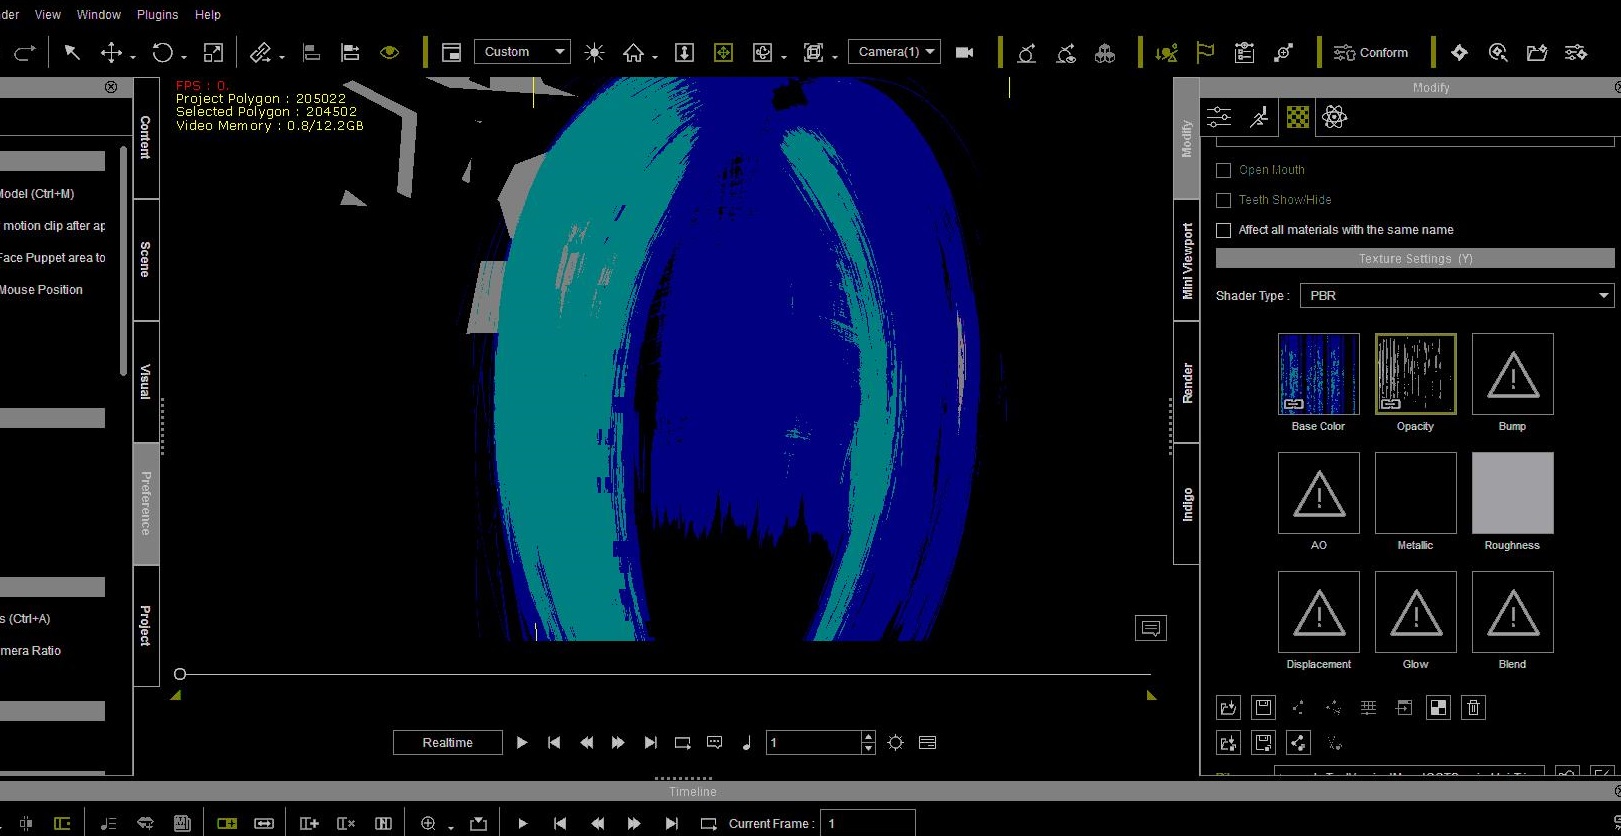
Task: Collapse the Texture Settings (Y) section
Action: (x=1415, y=258)
